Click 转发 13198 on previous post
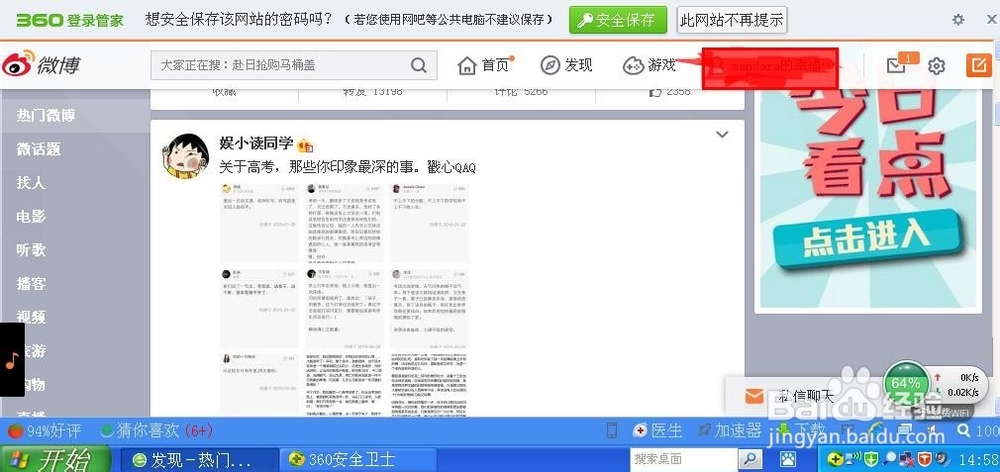 tap(373, 92)
